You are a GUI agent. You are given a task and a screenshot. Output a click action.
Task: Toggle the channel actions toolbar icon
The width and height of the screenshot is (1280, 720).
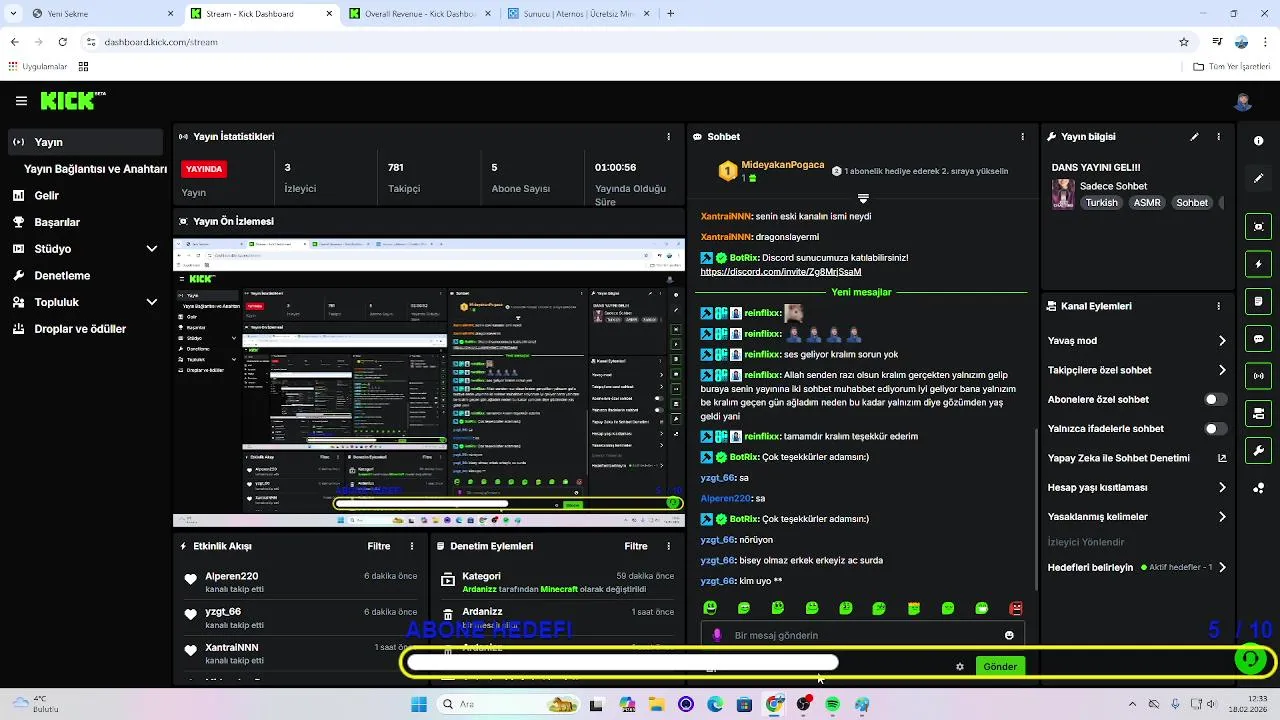coord(1258,413)
